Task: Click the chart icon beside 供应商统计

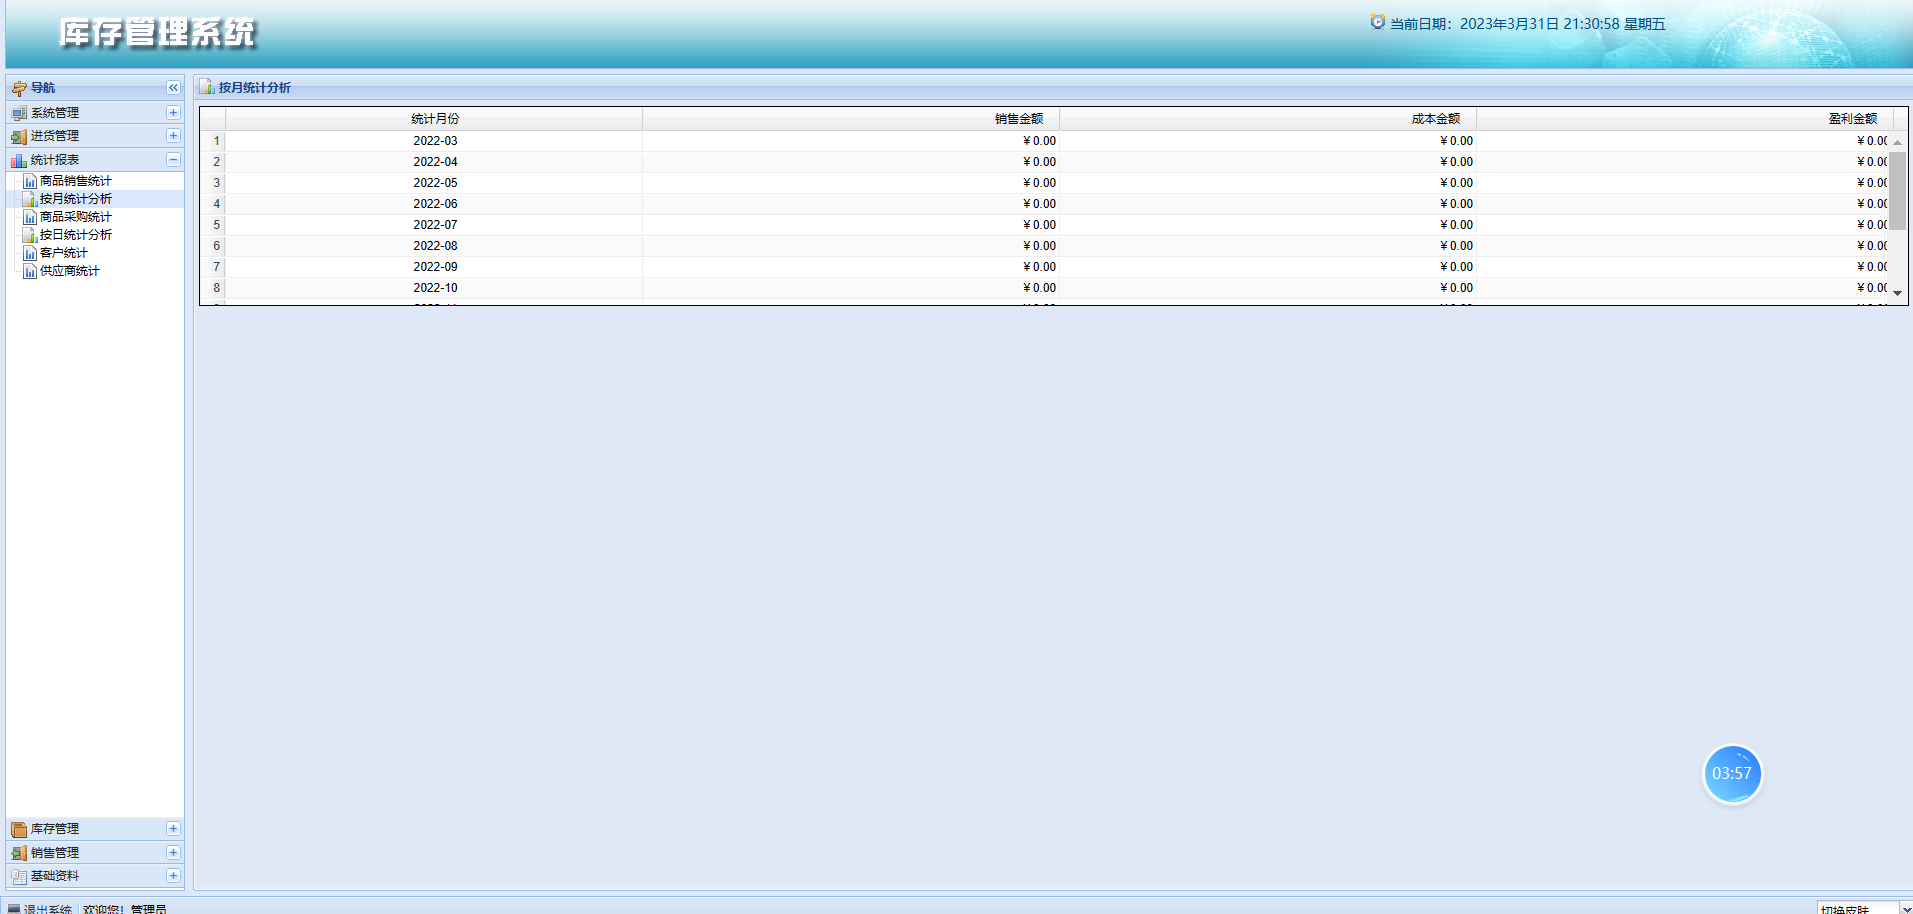Action: tap(30, 271)
